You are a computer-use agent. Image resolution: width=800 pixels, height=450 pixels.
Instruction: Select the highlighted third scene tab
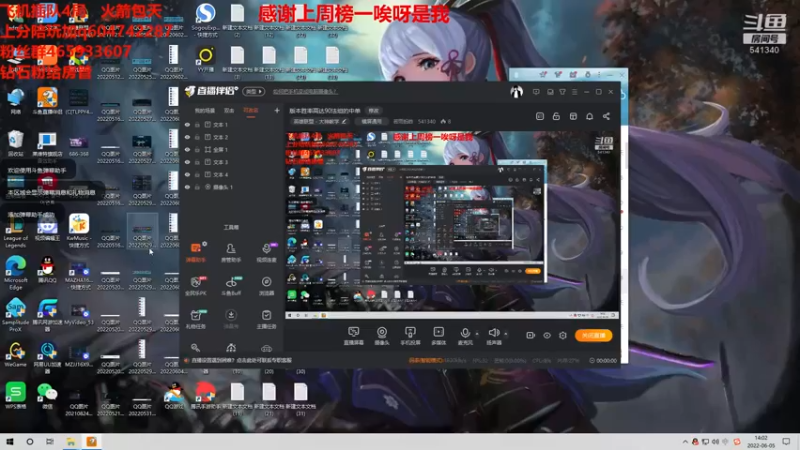(x=251, y=111)
